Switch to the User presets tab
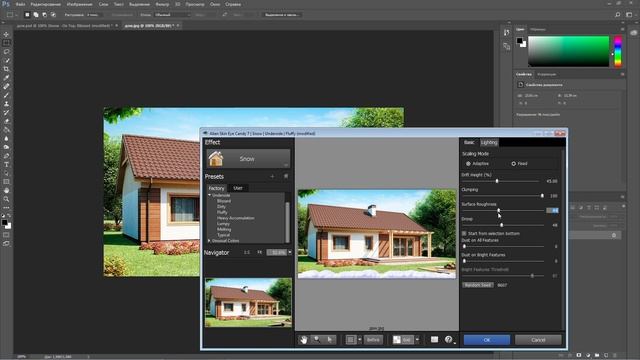Screen dimensions: 640x360 tap(238, 188)
